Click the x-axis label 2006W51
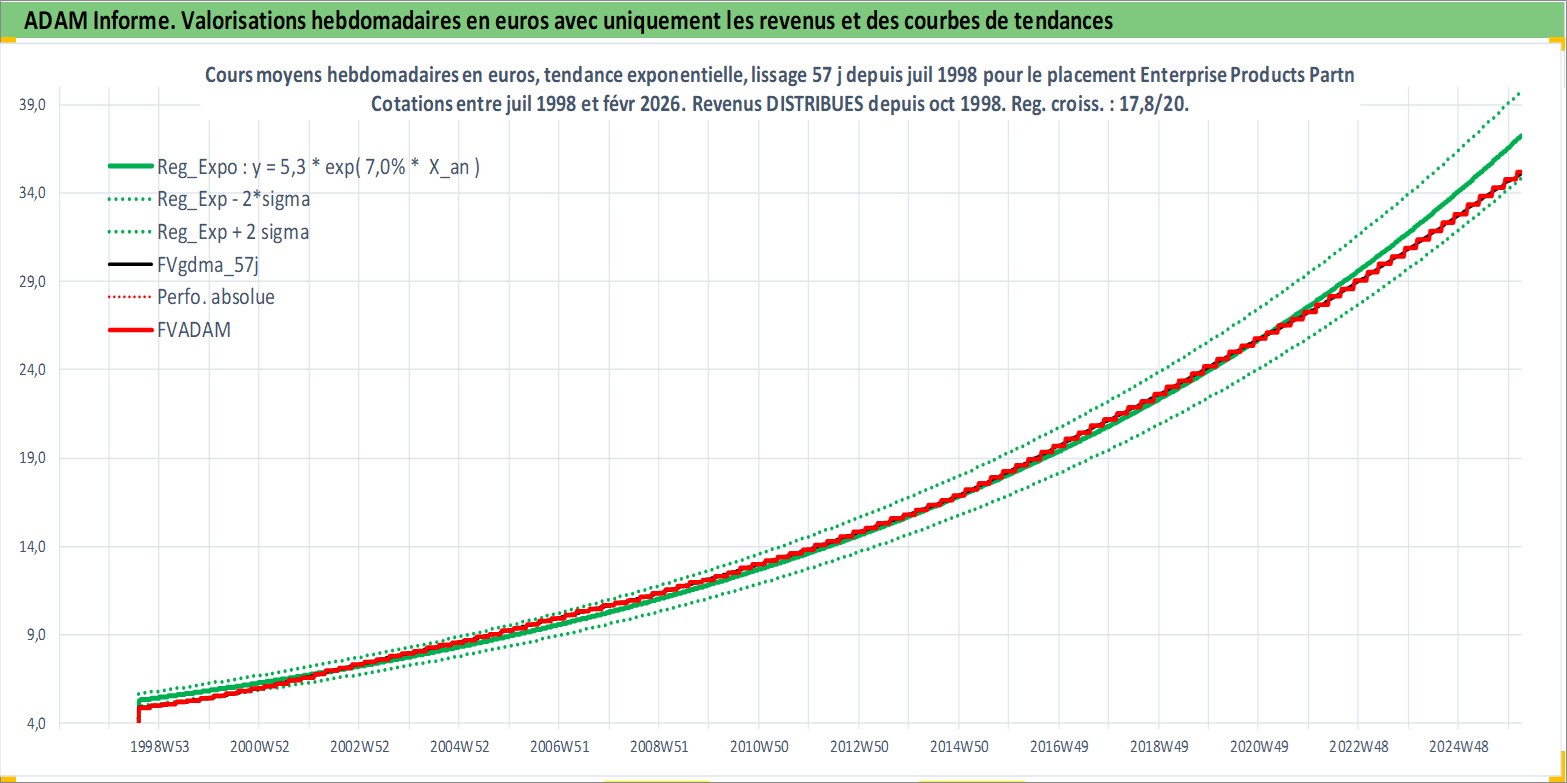 (x=559, y=747)
